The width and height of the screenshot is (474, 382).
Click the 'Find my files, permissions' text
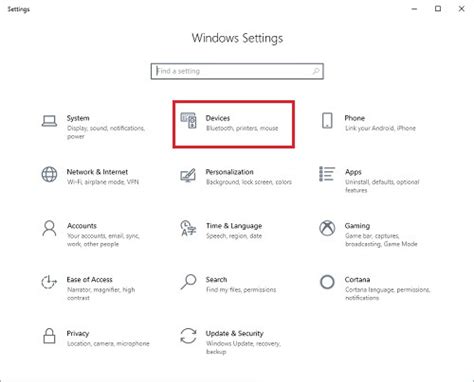pyautogui.click(x=241, y=290)
